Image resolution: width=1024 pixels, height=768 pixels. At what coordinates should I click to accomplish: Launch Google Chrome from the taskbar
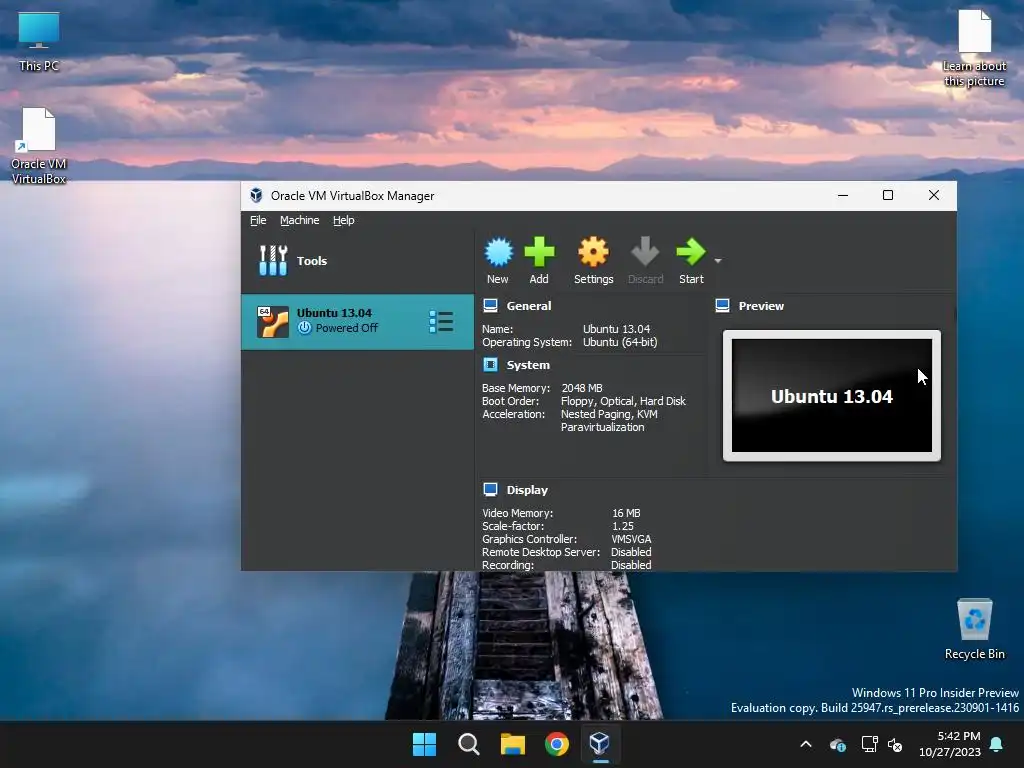(x=556, y=744)
